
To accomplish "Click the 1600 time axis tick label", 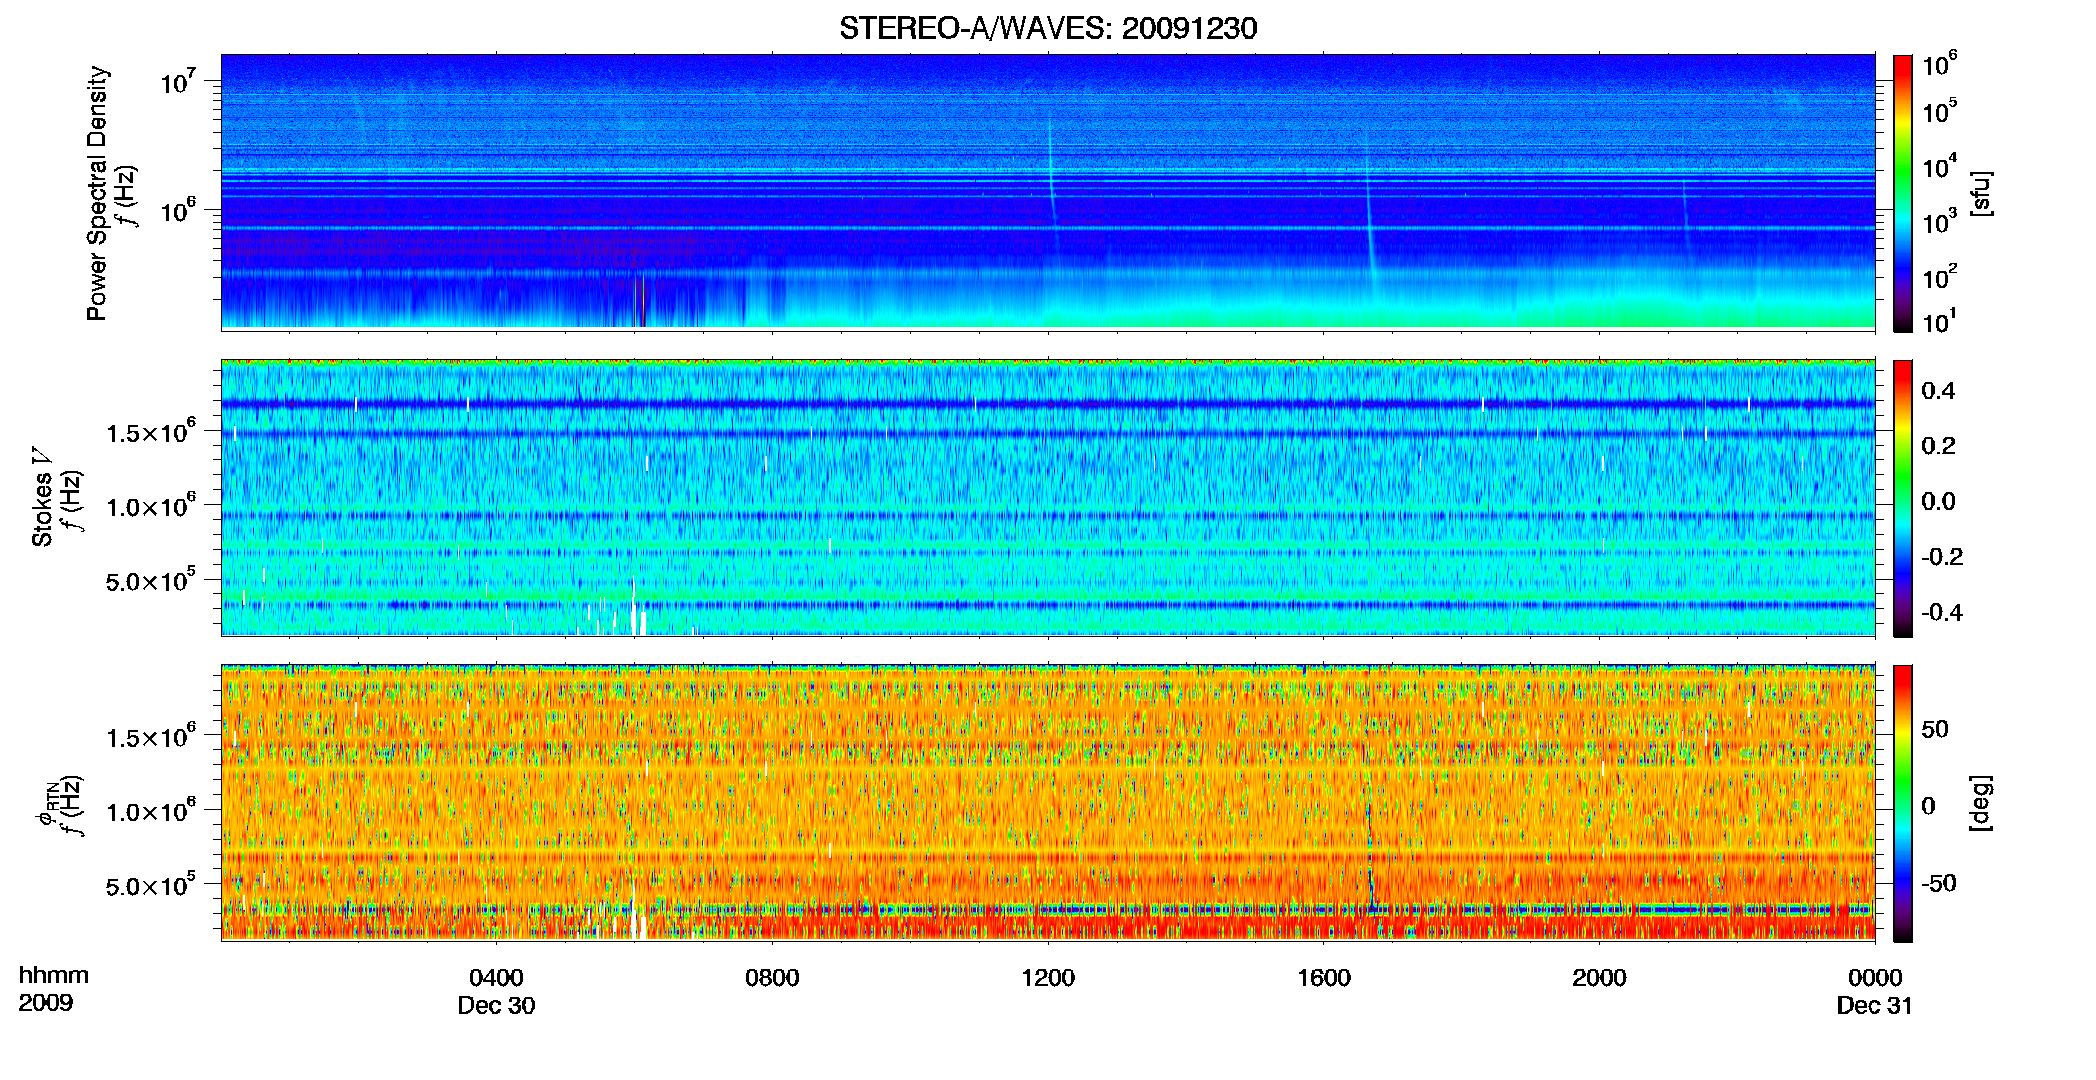I will point(1324,978).
